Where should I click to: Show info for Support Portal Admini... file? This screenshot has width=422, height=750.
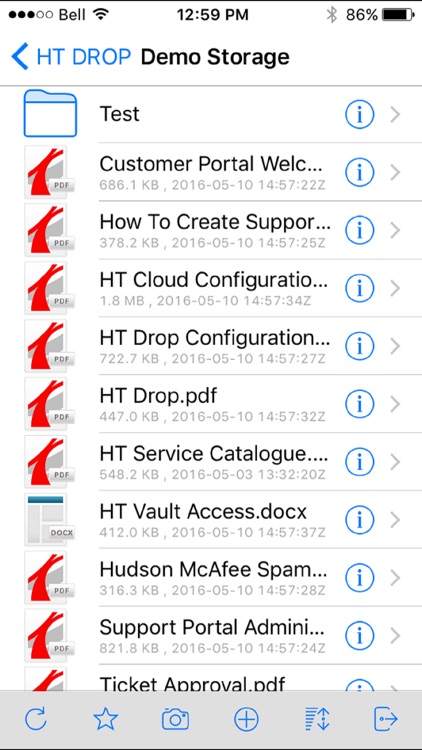[x=359, y=636]
